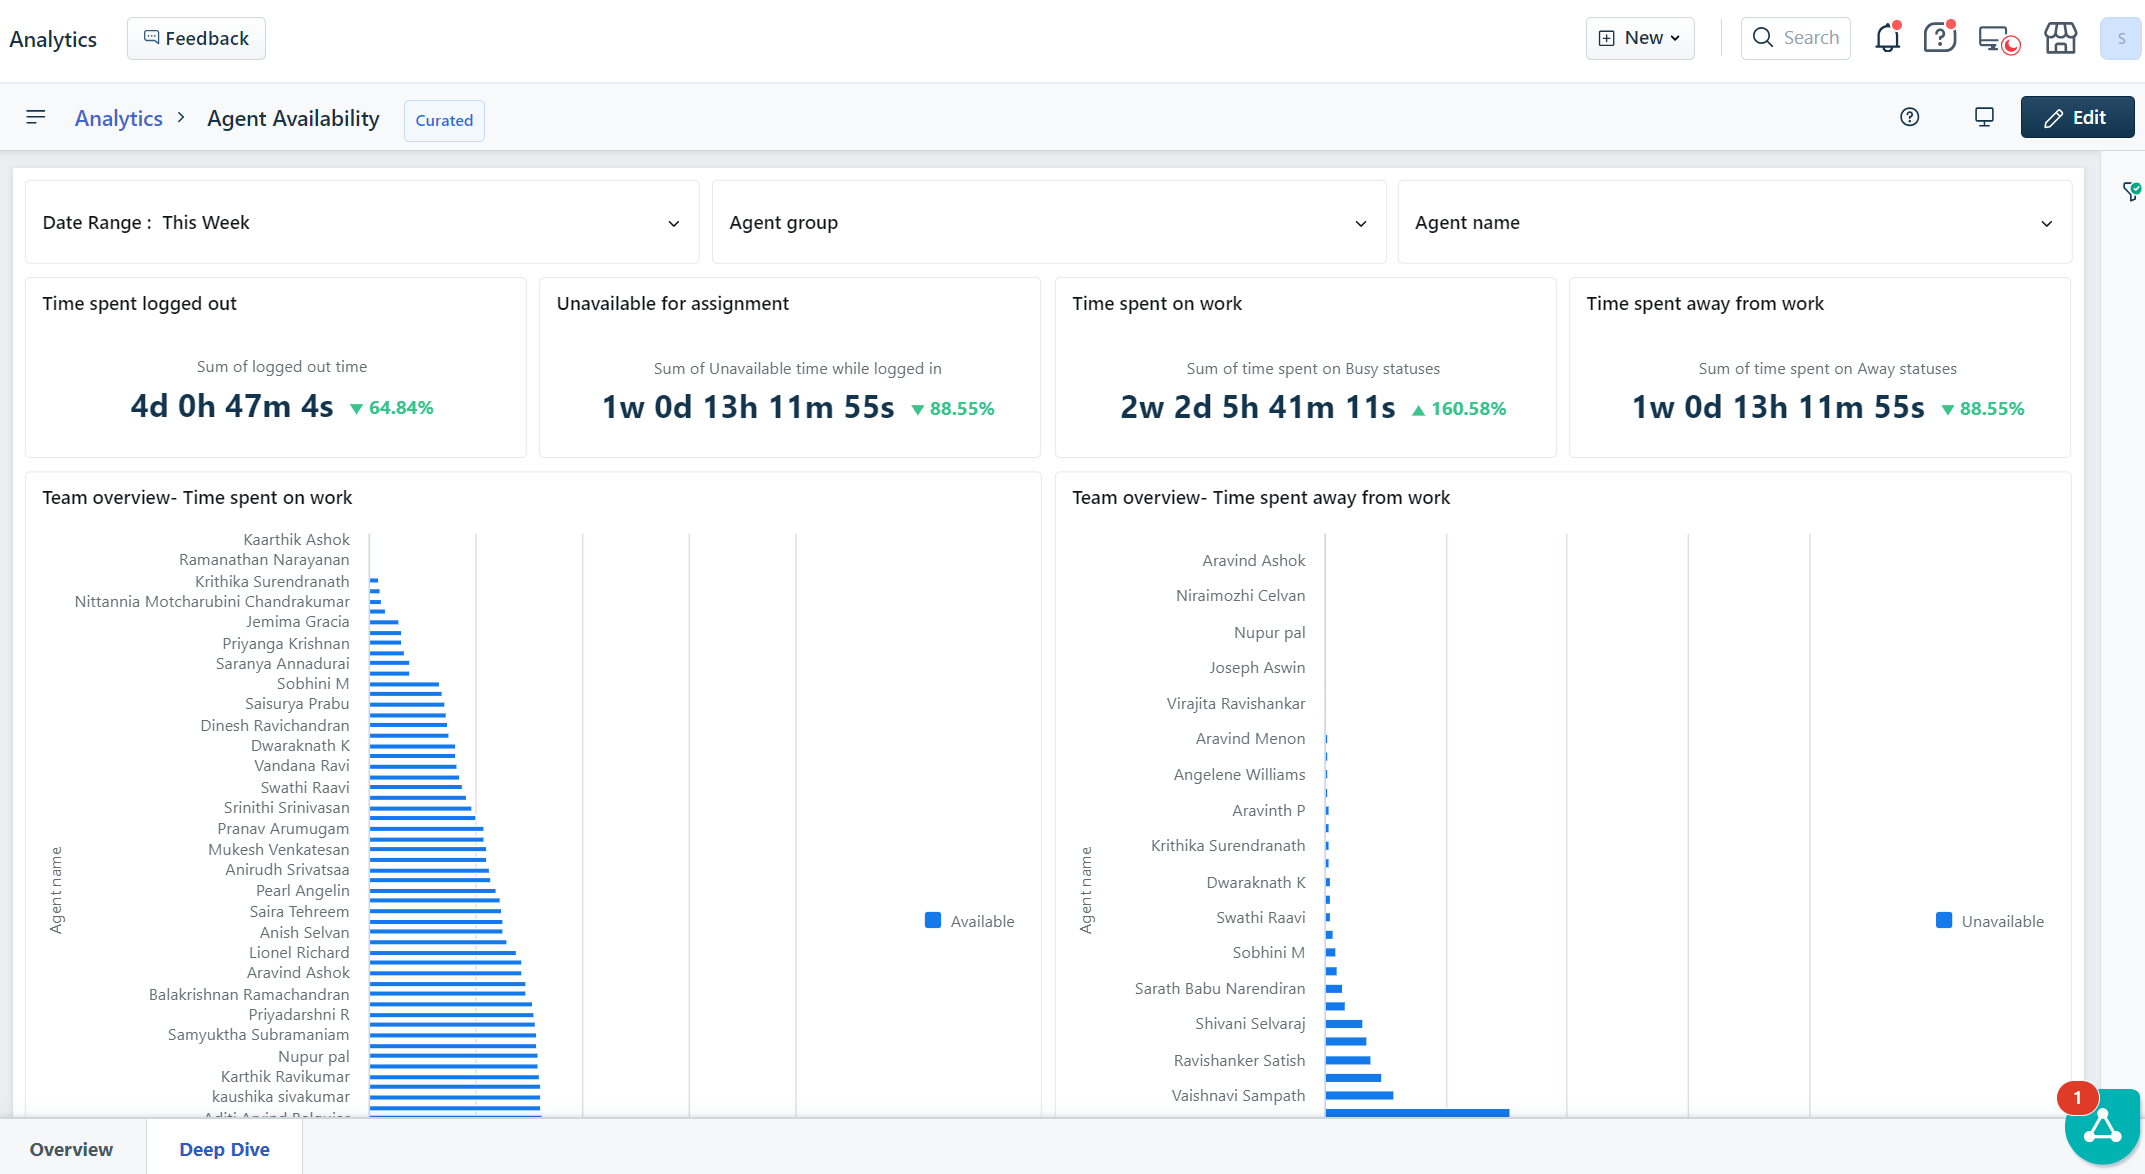Image resolution: width=2145 pixels, height=1174 pixels.
Task: Click the Edit button
Action: coord(2076,117)
